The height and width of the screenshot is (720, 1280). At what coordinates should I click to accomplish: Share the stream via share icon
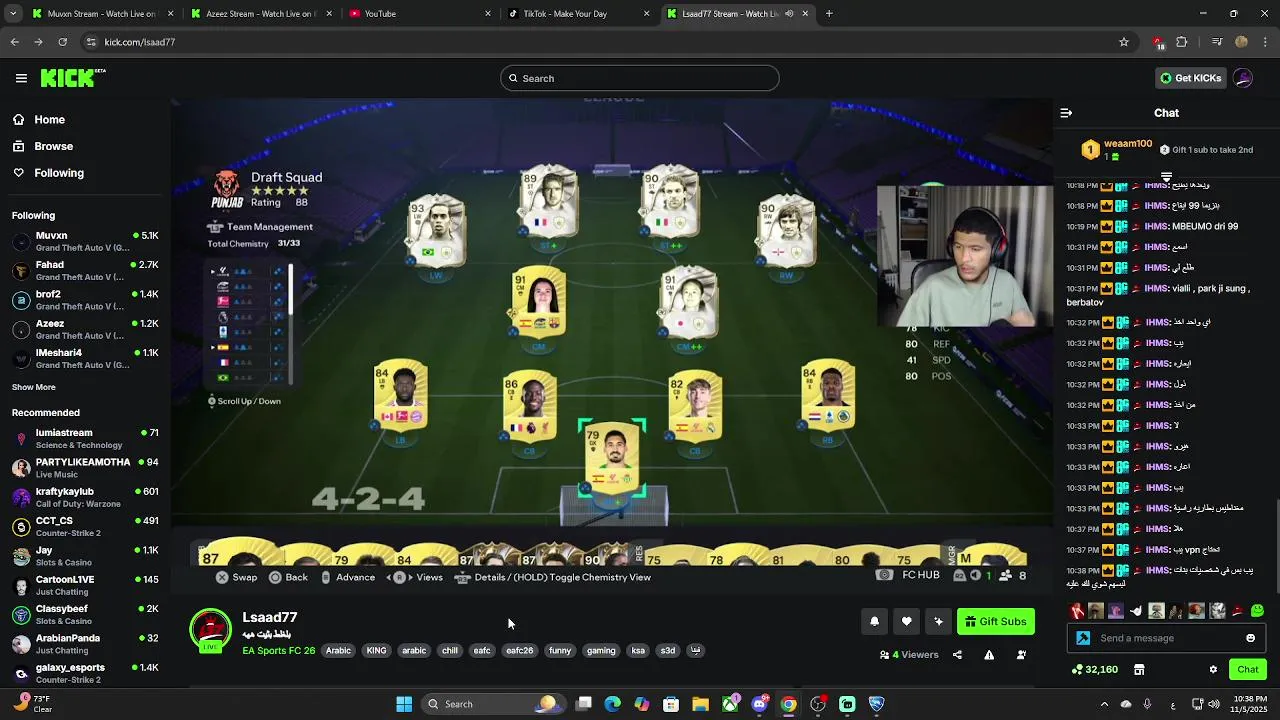[x=957, y=655]
